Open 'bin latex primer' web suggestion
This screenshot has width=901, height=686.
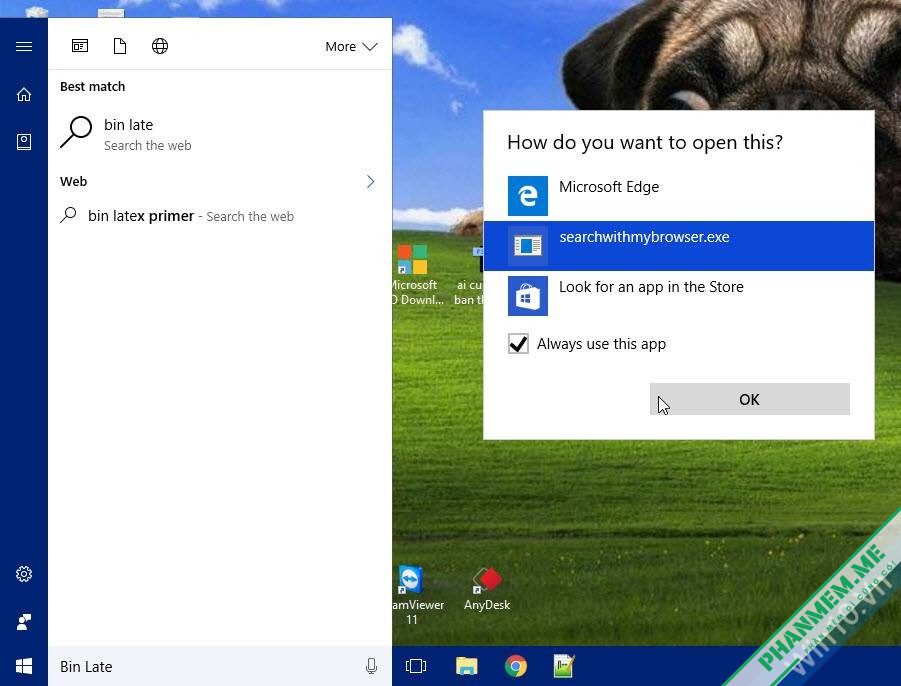coord(220,216)
